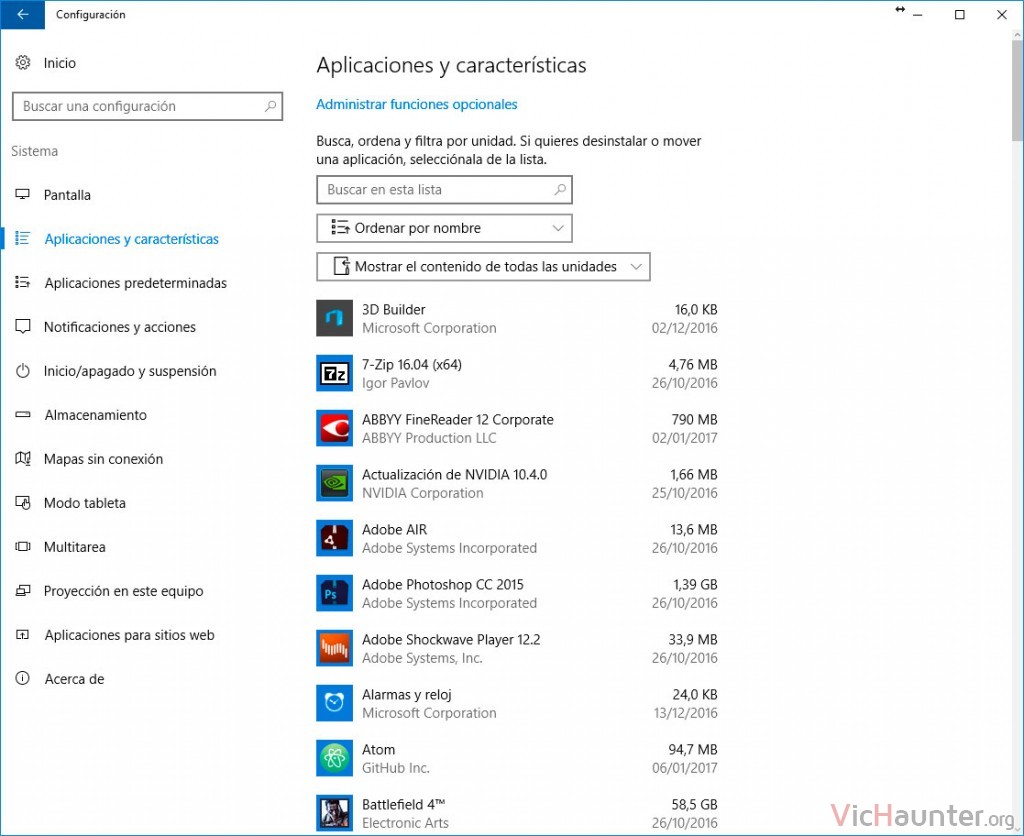This screenshot has height=836, width=1024.
Task: Click the 3D Builder app icon
Action: pos(334,318)
